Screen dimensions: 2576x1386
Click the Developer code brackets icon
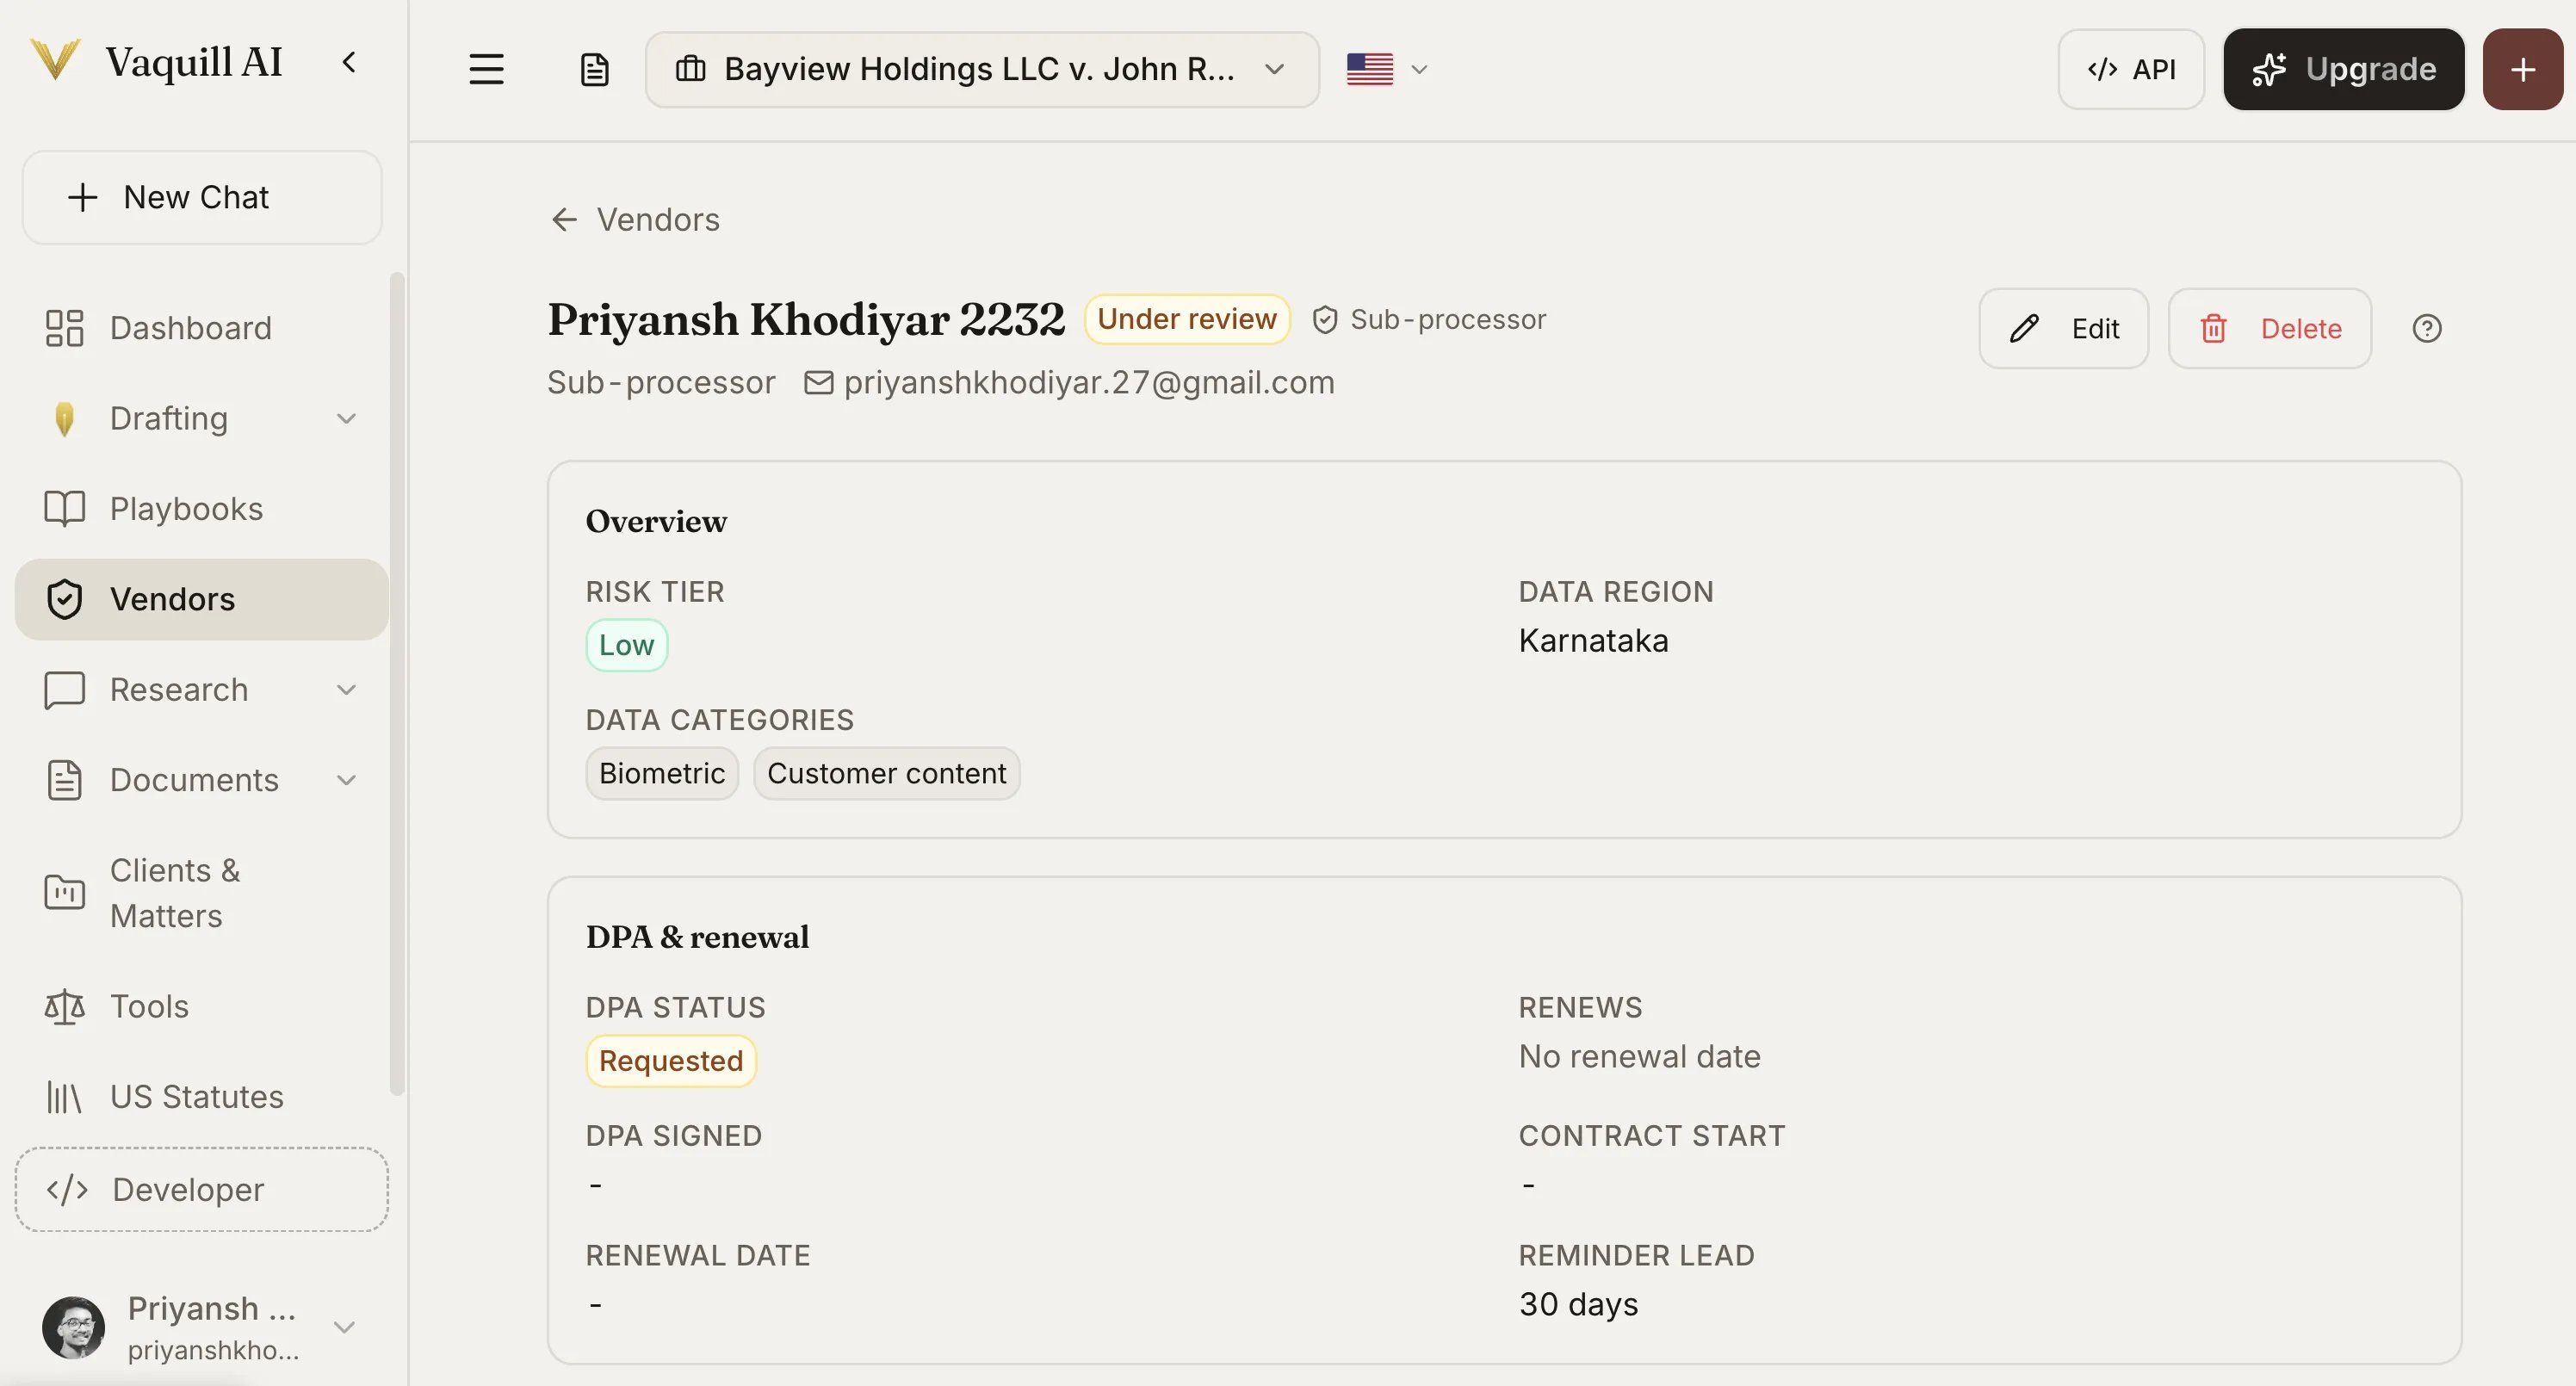pos(67,1189)
